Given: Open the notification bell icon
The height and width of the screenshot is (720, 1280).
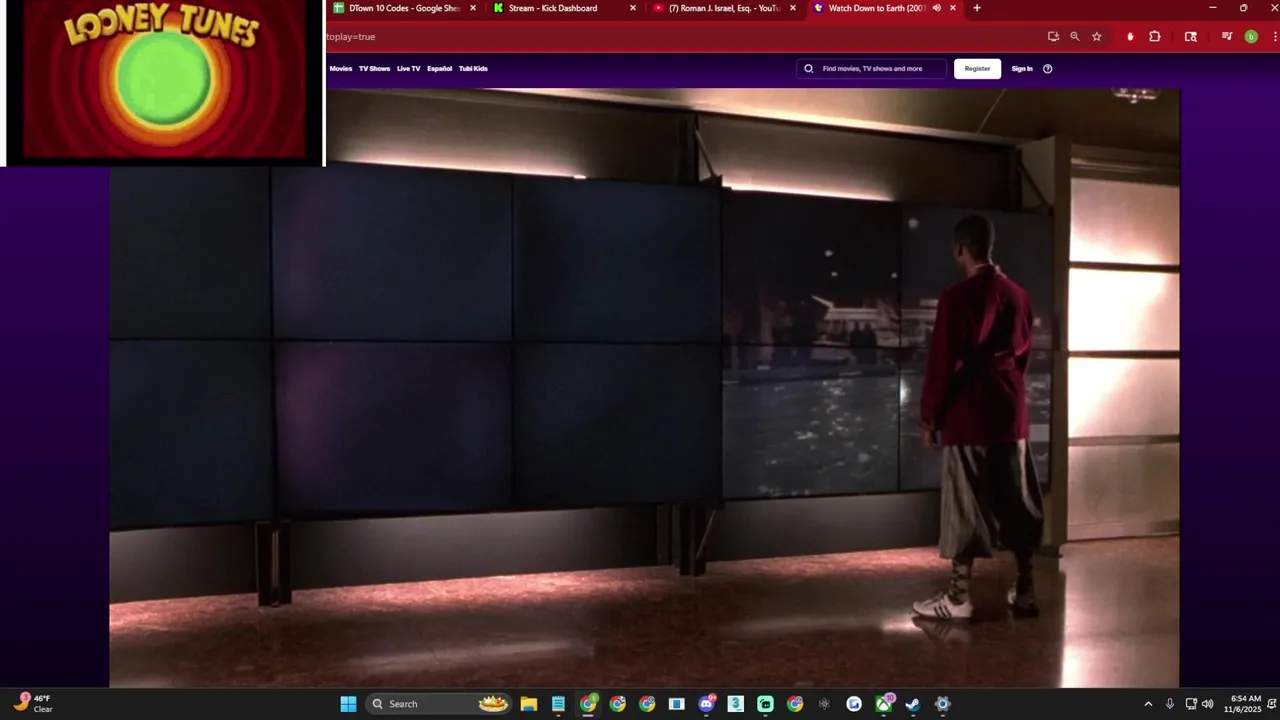Looking at the screenshot, I should (1272, 704).
